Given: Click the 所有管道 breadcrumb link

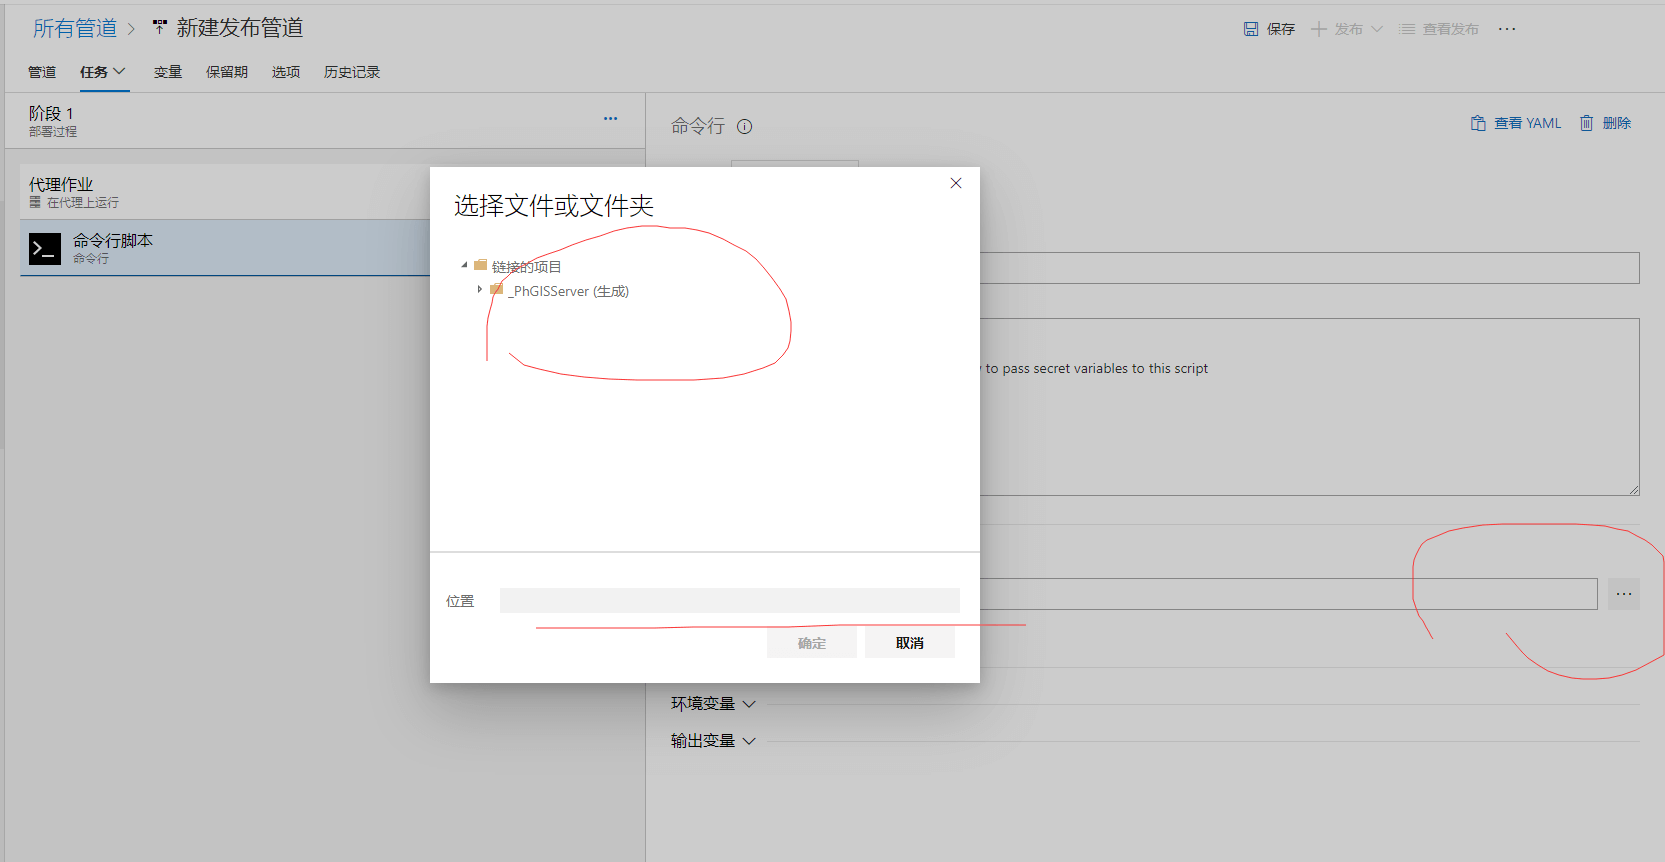Looking at the screenshot, I should 75,28.
